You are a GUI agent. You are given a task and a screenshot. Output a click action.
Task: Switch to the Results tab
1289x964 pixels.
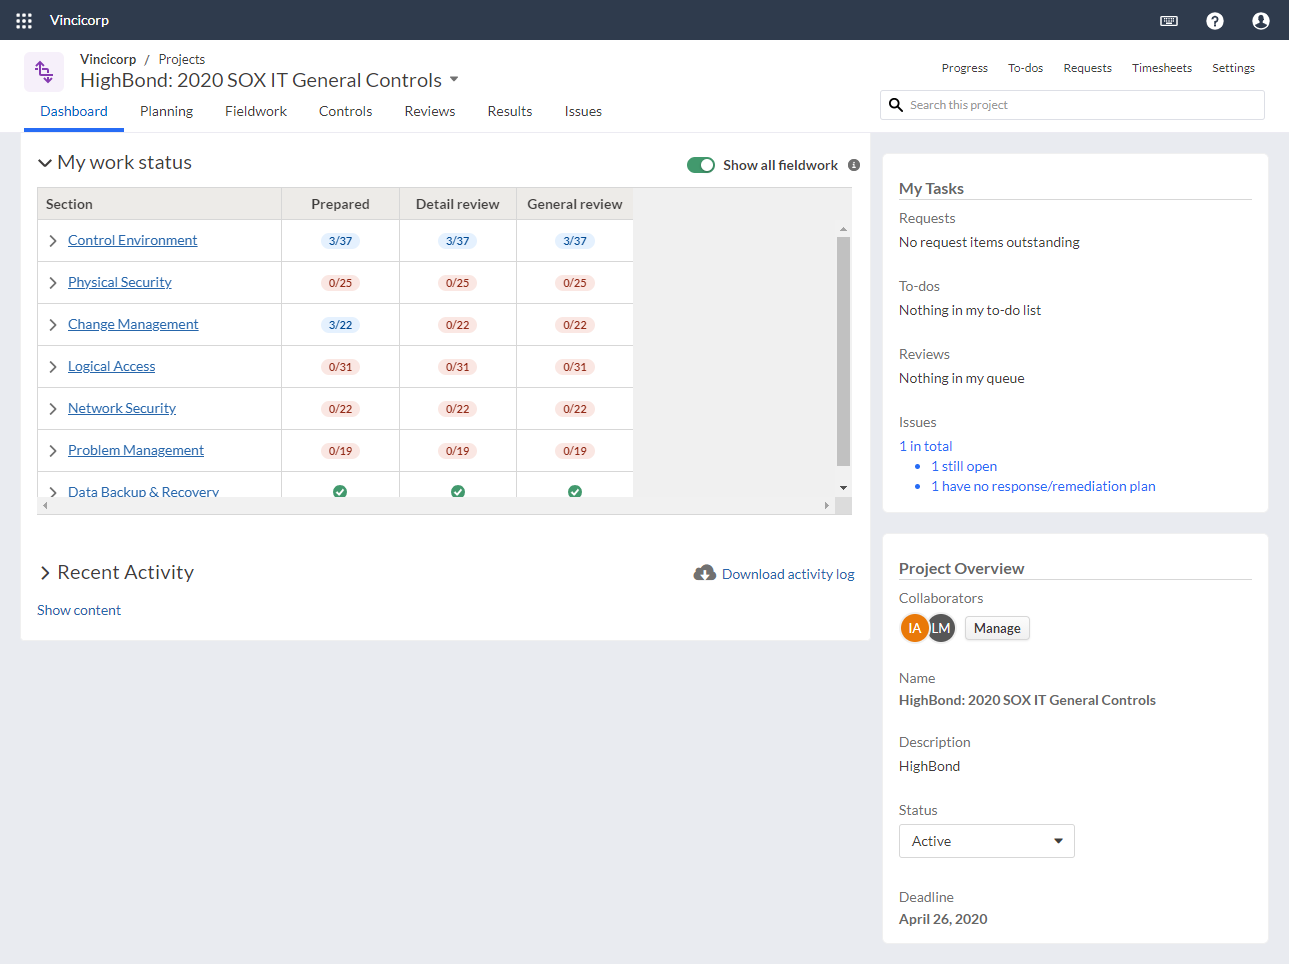(510, 111)
